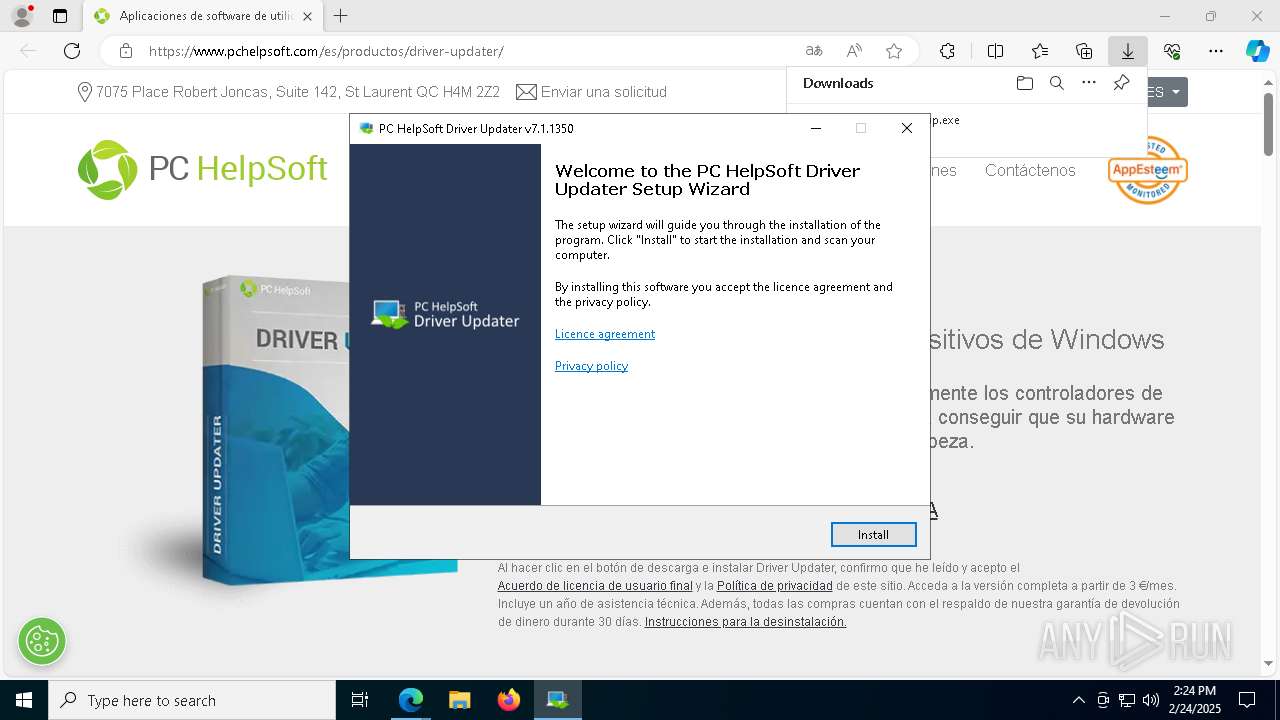Open Browser essentials heart icon

click(x=1172, y=51)
